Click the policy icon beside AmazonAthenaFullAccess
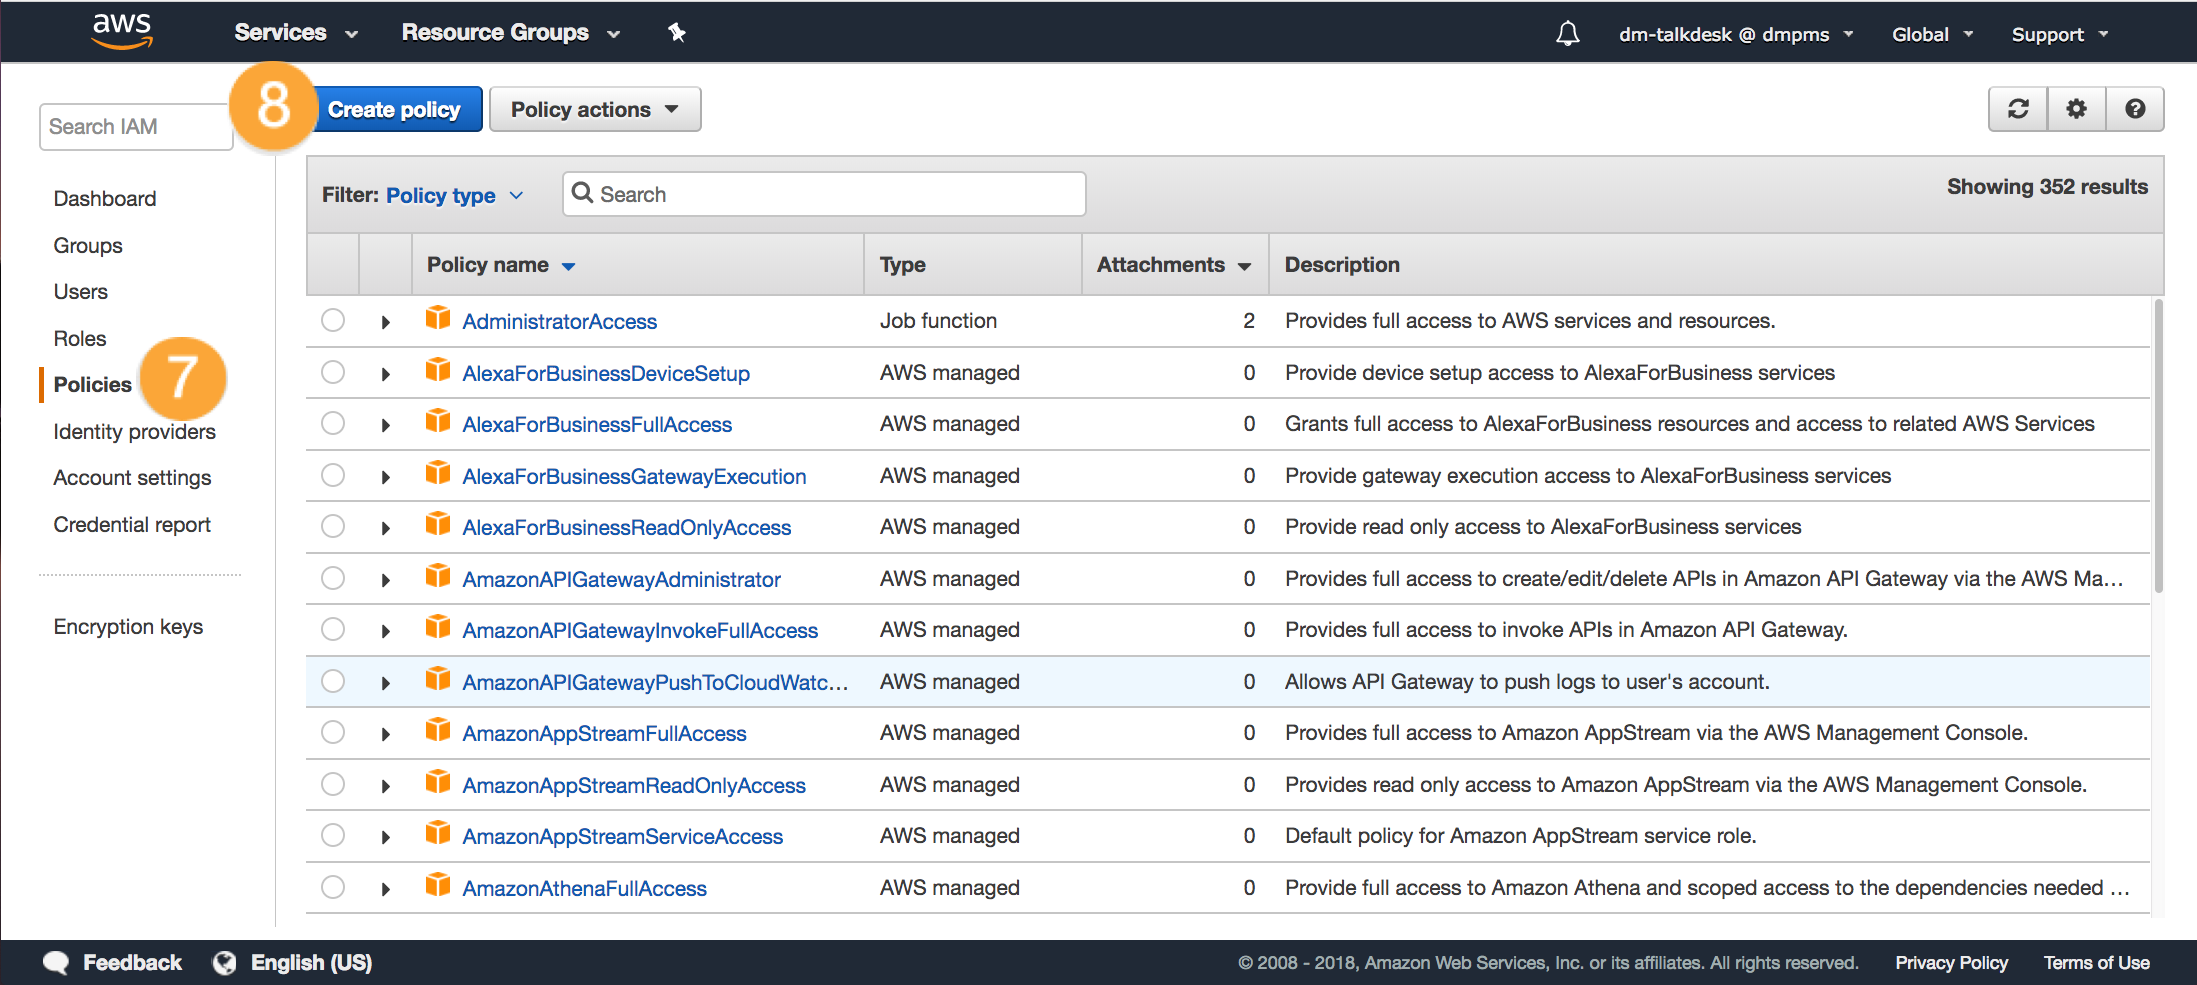Screen dimensions: 2197x985 (x=438, y=885)
